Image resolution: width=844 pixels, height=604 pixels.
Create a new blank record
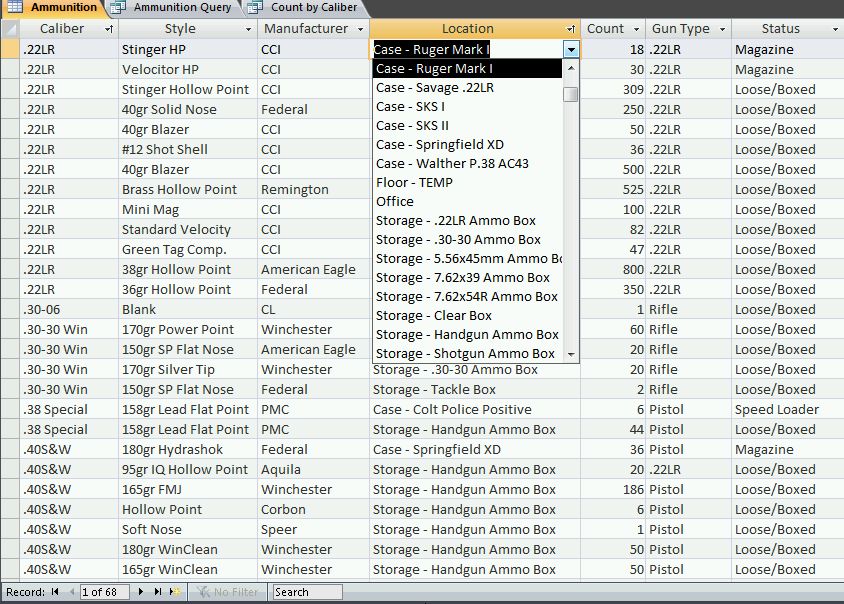point(175,592)
